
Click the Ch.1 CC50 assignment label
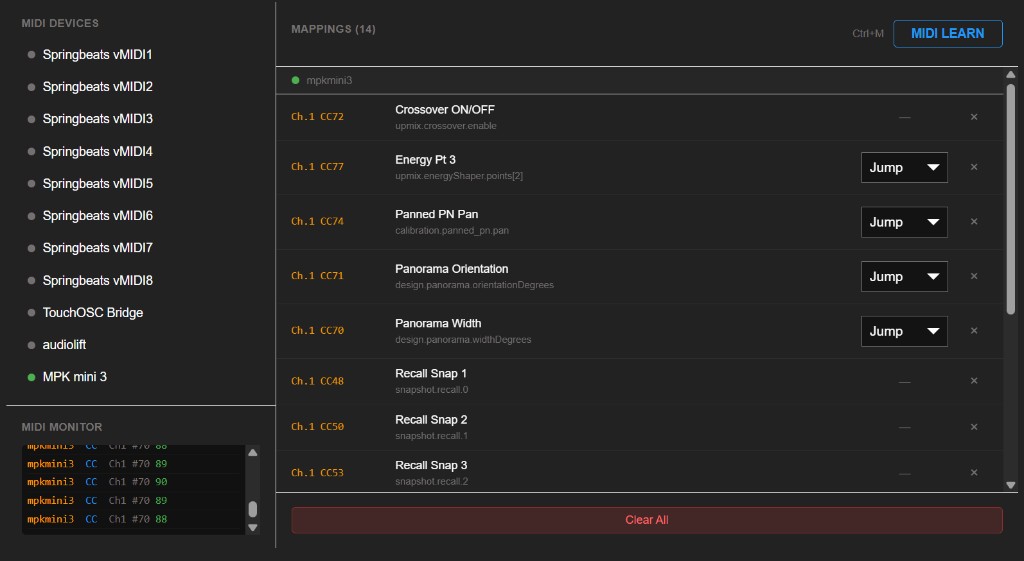317,427
